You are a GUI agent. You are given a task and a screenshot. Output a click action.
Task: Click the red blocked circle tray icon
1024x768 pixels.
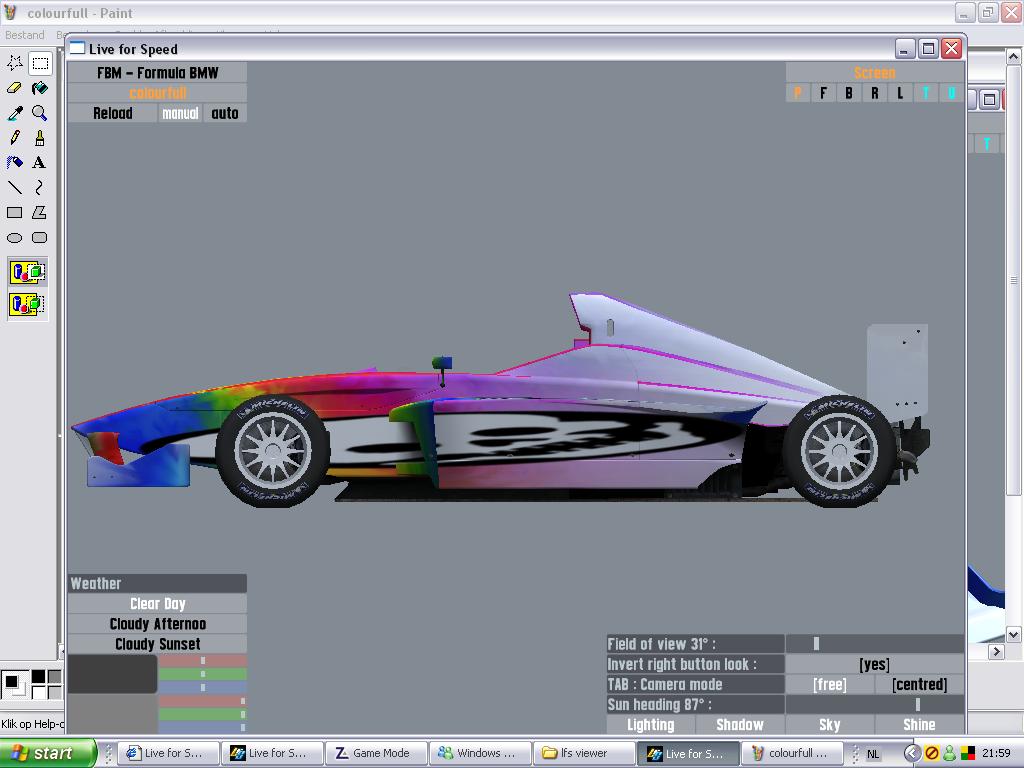931,753
